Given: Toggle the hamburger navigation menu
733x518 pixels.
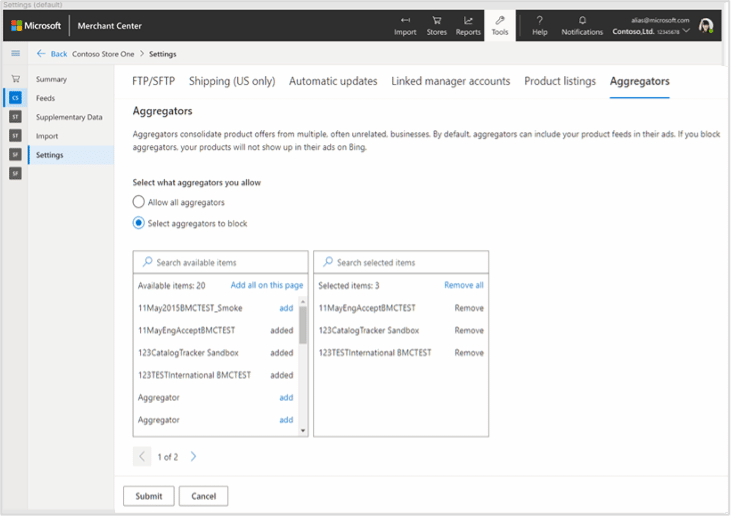Looking at the screenshot, I should coord(15,53).
